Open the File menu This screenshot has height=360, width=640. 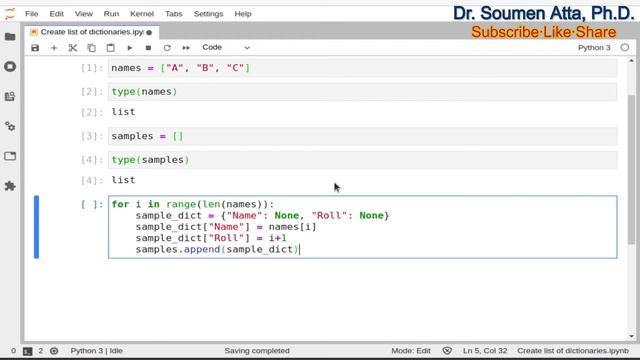31,14
